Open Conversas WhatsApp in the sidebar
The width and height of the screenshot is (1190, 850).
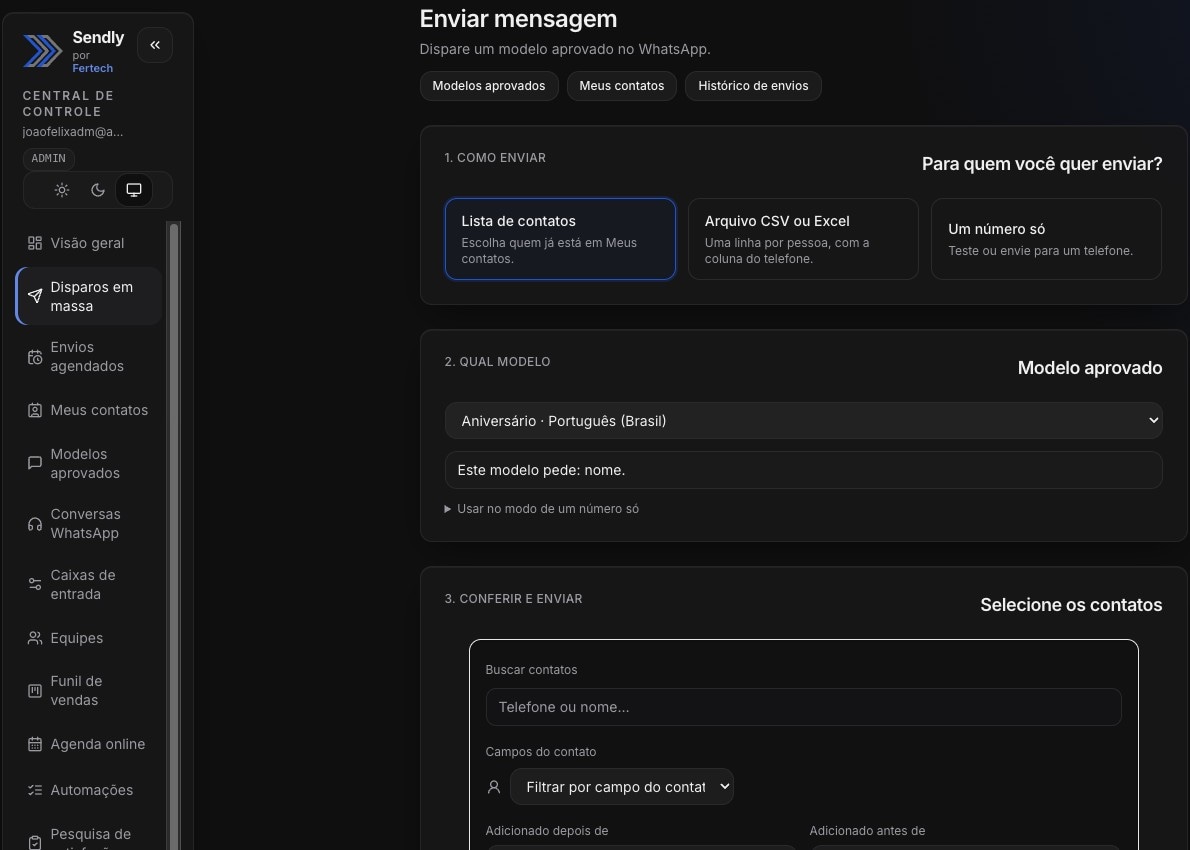coord(89,524)
